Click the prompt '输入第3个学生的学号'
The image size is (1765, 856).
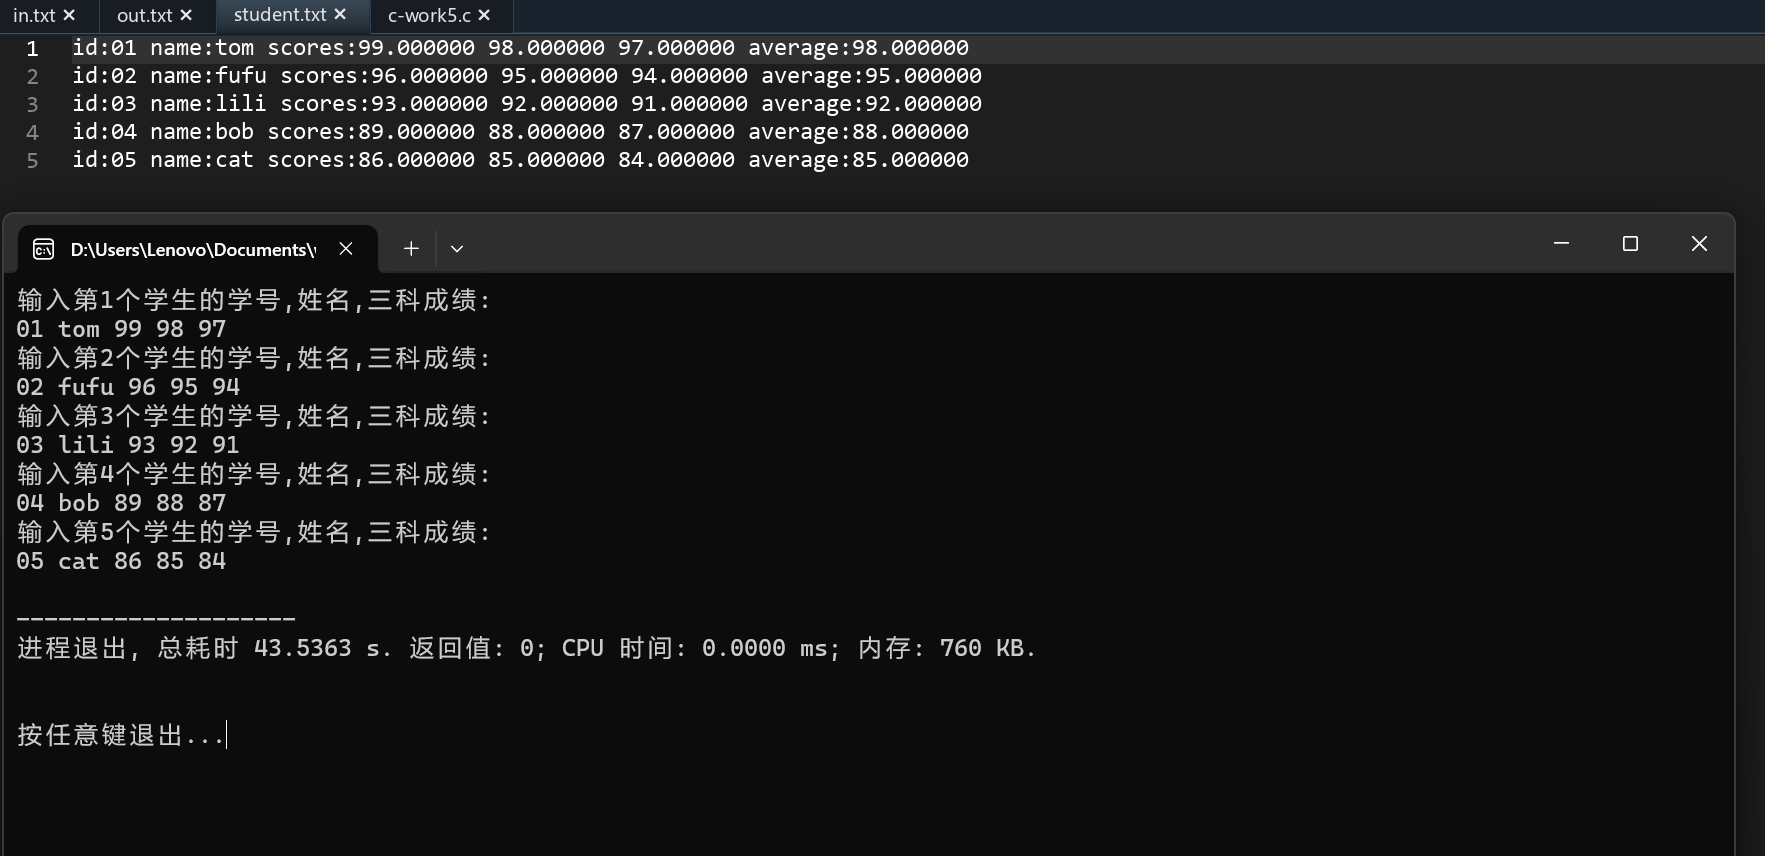pos(149,416)
